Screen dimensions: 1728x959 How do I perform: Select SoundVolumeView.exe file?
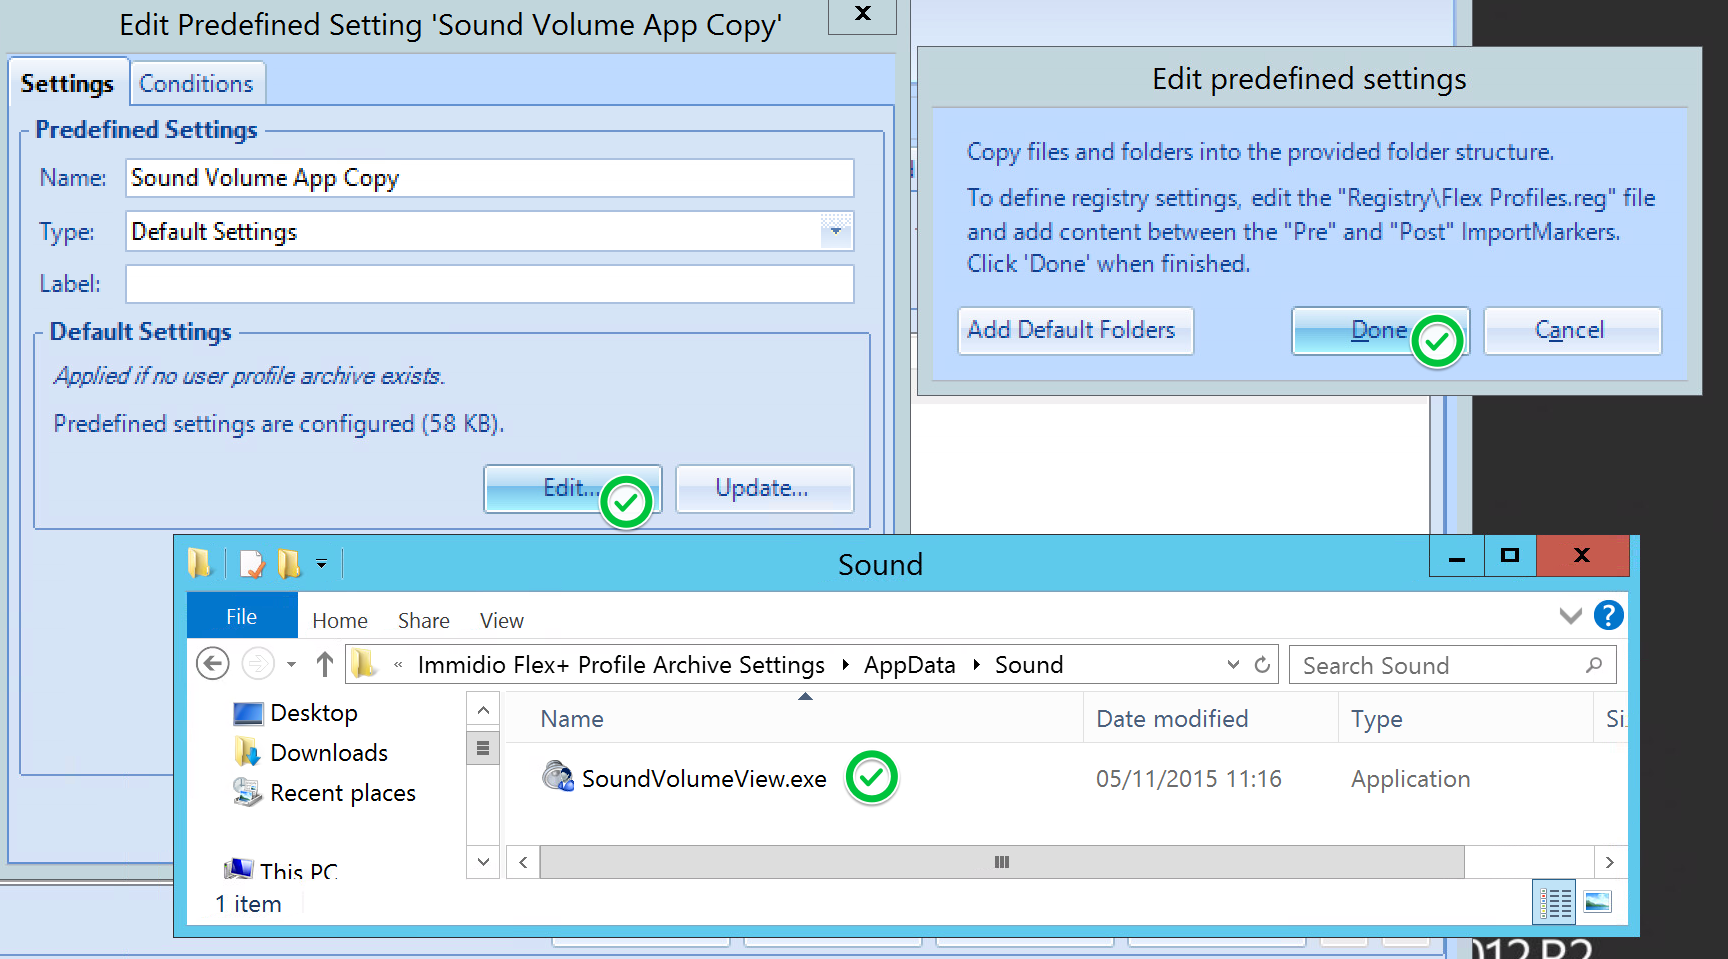704,779
